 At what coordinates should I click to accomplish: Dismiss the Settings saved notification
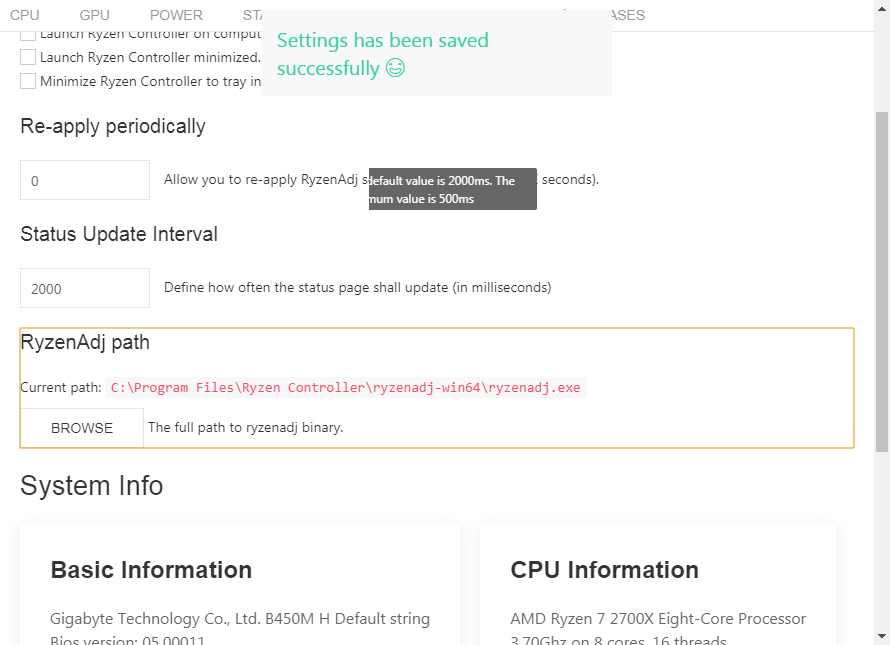click(x=437, y=54)
